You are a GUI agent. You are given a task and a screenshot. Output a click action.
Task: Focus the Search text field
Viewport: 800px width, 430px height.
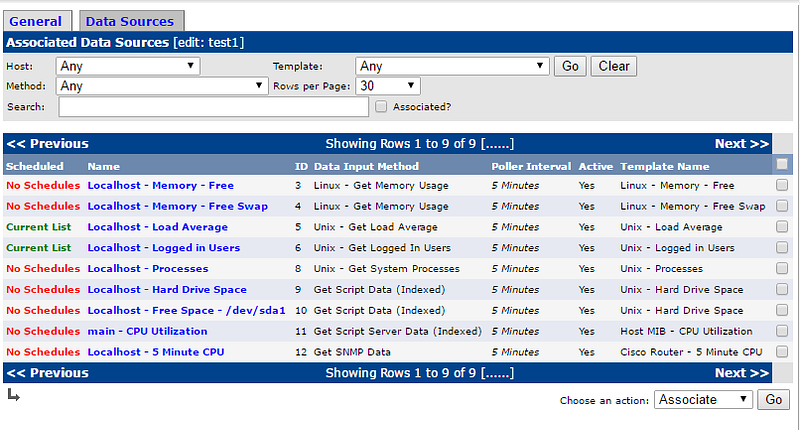click(214, 107)
